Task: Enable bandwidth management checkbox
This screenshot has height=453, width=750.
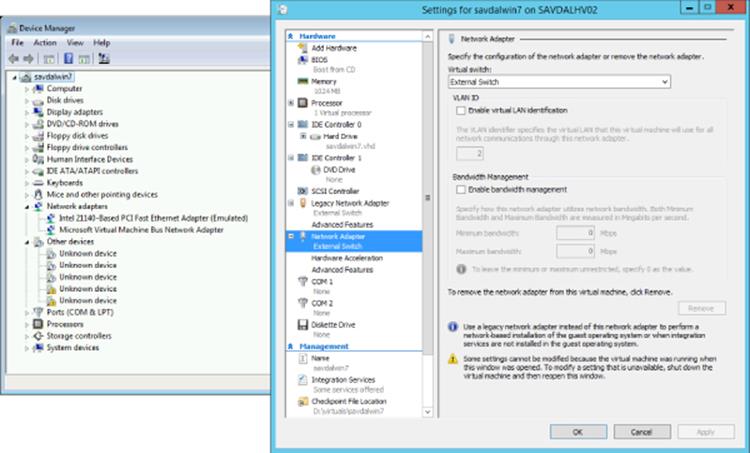Action: pyautogui.click(x=461, y=190)
